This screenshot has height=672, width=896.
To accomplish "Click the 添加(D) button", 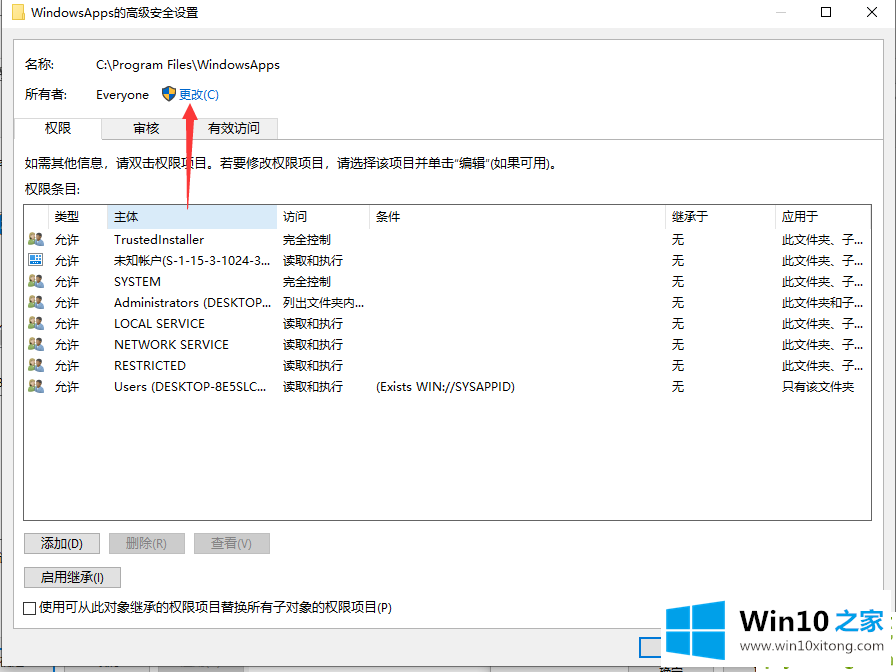I will 62,543.
